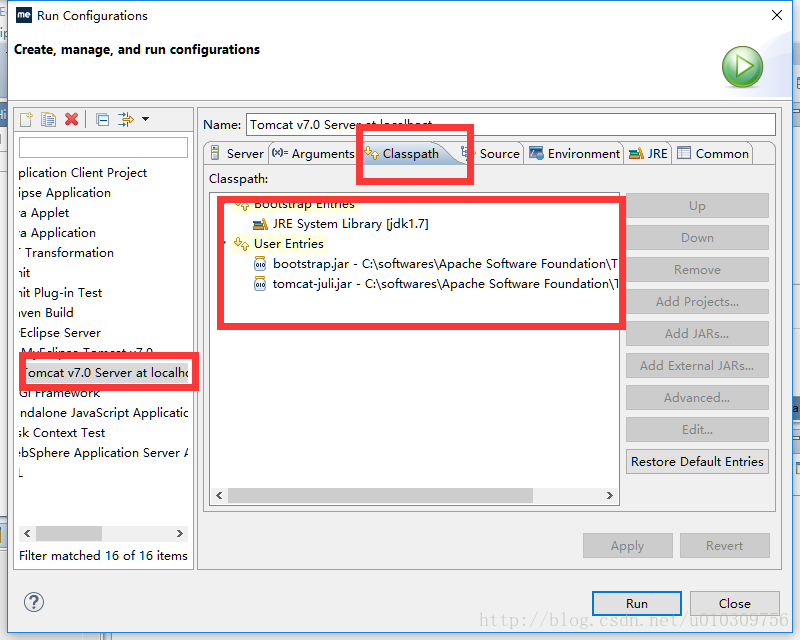The height and width of the screenshot is (640, 800).
Task: Open help via the question mark icon
Action: tap(34, 602)
